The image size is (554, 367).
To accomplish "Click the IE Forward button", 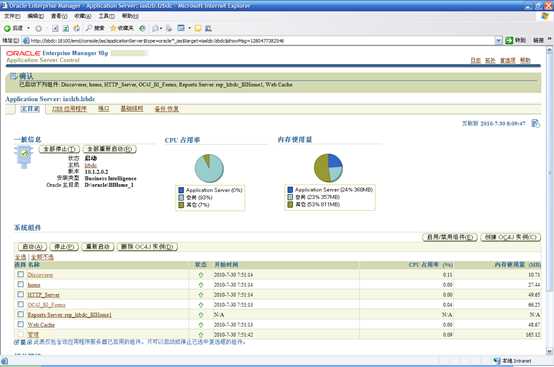I will 39,28.
